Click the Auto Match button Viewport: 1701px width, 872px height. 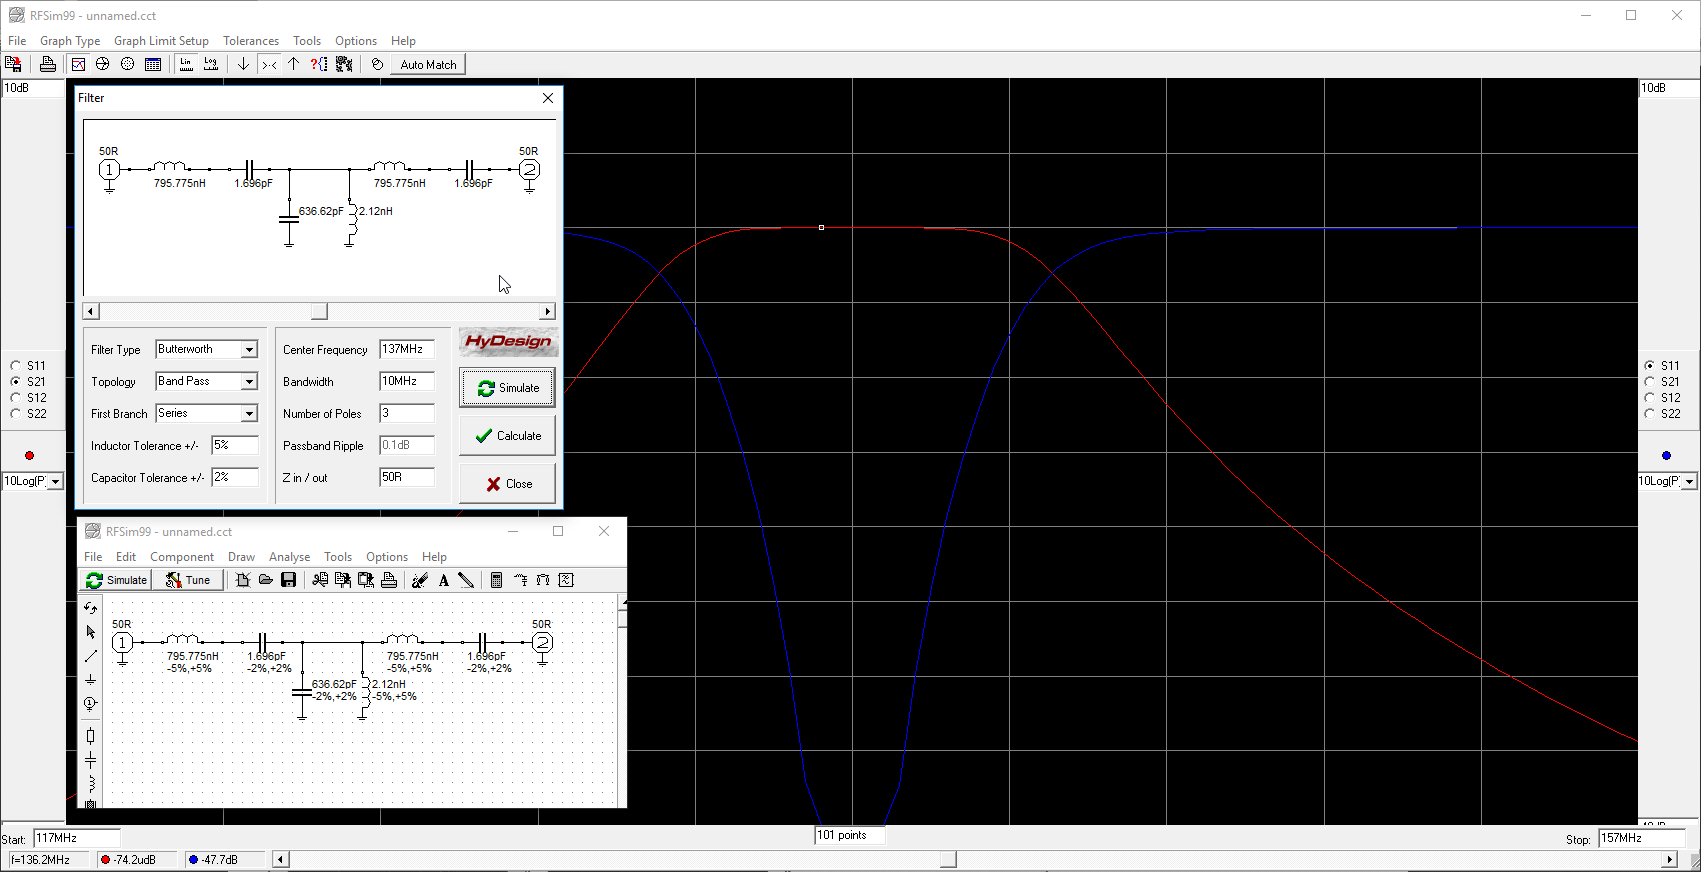[428, 64]
